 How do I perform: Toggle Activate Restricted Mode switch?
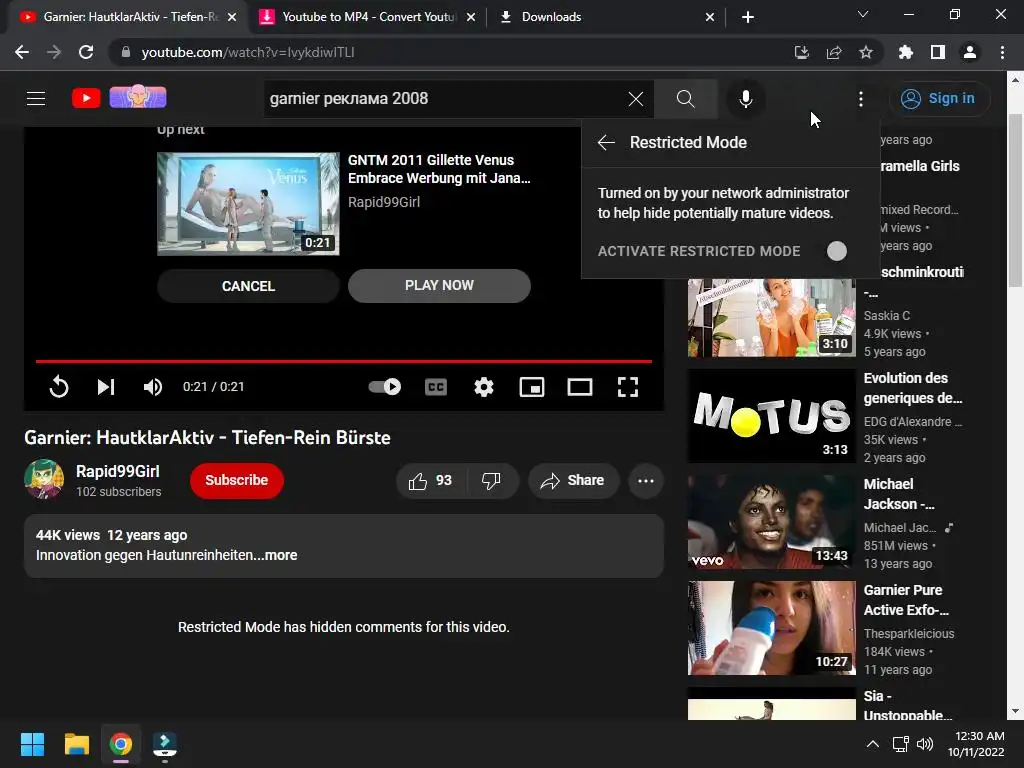click(837, 251)
